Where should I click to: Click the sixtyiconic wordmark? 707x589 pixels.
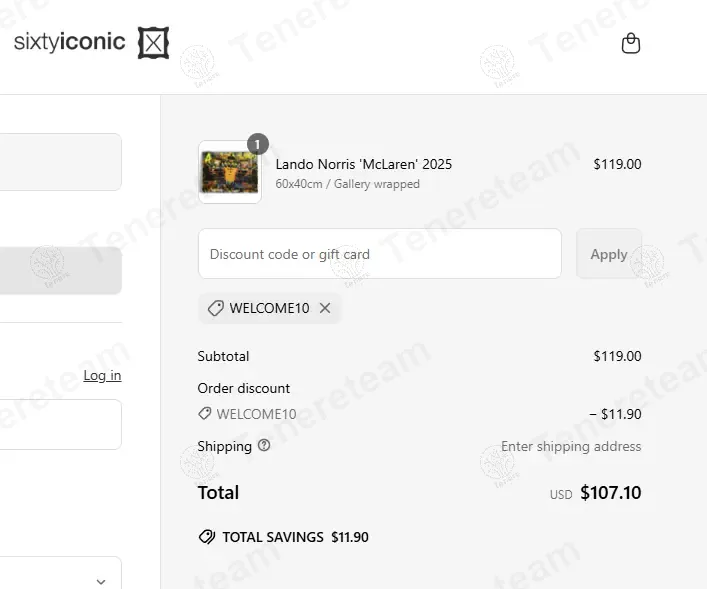(70, 42)
